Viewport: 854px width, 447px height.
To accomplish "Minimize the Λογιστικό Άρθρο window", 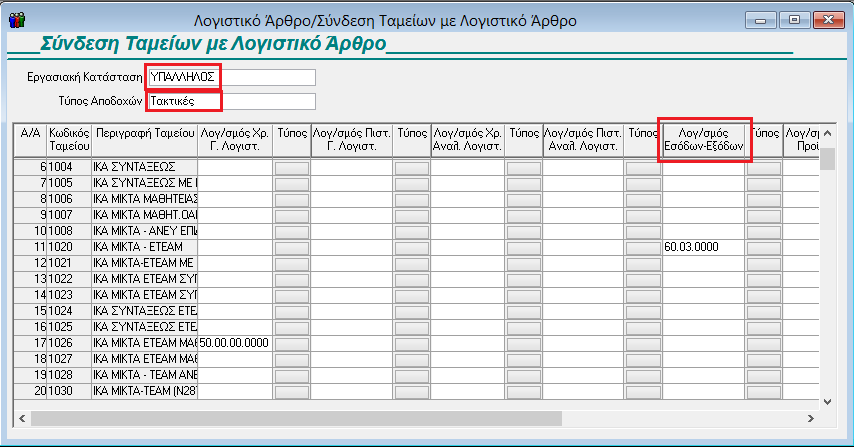I will coord(765,19).
